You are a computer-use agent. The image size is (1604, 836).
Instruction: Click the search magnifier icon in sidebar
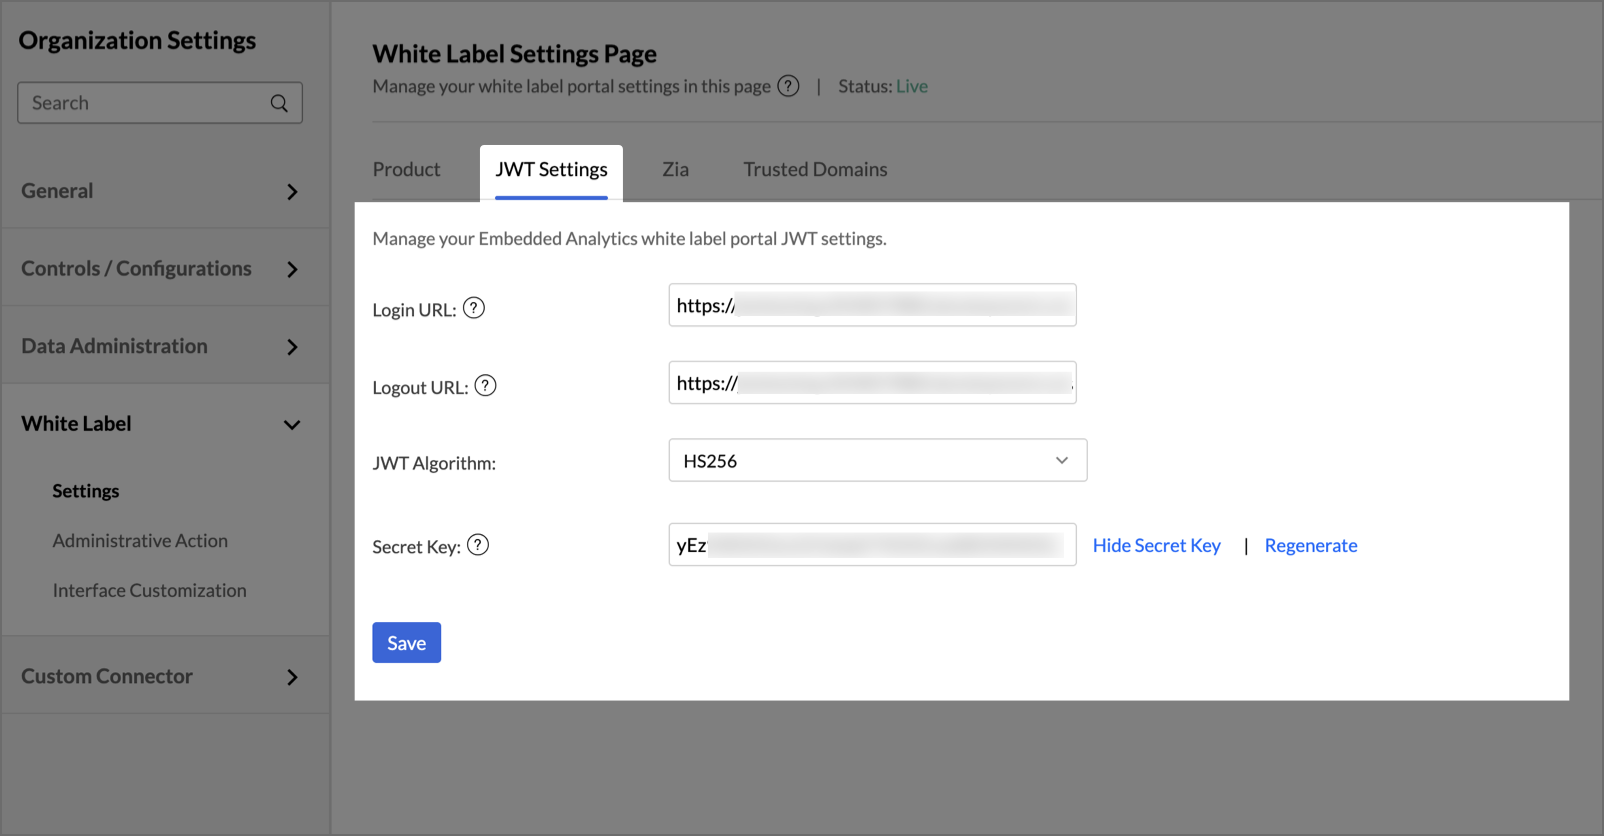tap(279, 103)
